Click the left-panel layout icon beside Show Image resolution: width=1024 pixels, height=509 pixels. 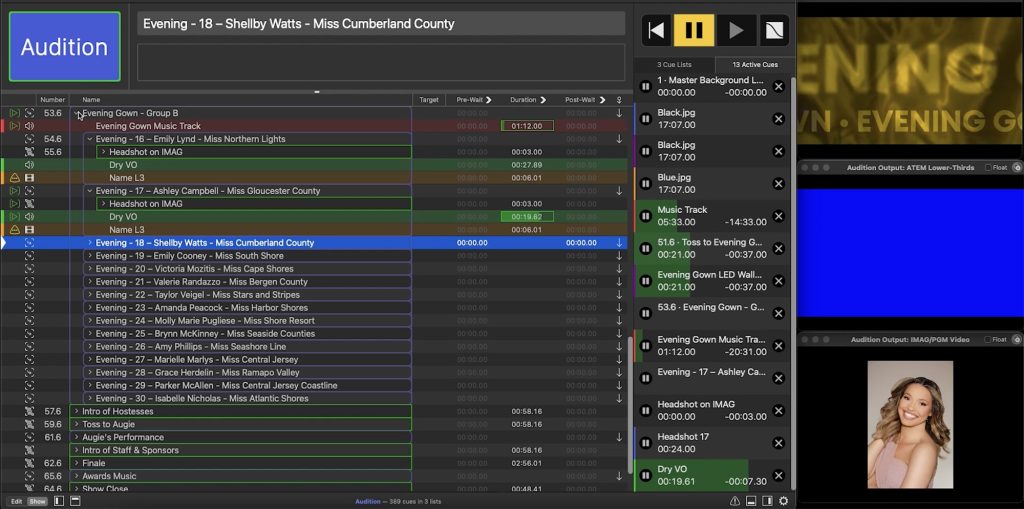[59, 501]
